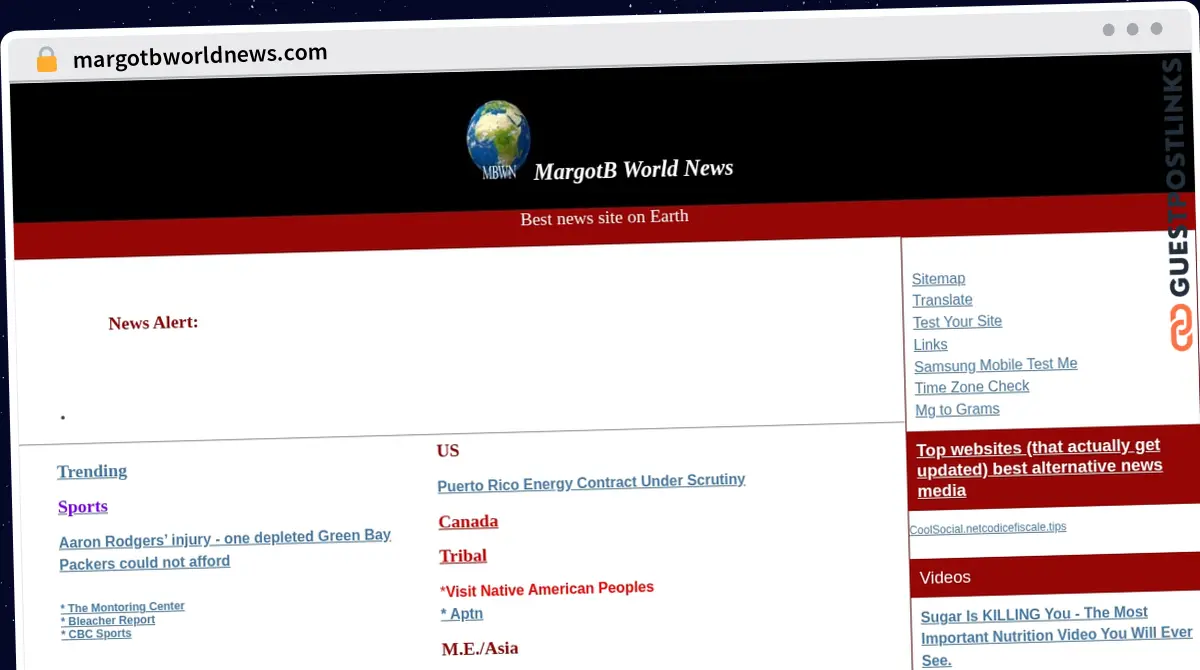The height and width of the screenshot is (670, 1200).
Task: Select Samsung Mobile Test Me link
Action: 995,365
